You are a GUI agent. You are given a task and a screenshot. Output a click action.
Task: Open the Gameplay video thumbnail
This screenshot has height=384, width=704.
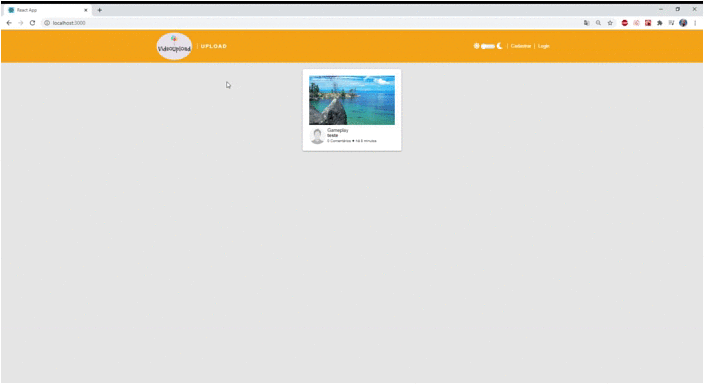click(x=352, y=100)
